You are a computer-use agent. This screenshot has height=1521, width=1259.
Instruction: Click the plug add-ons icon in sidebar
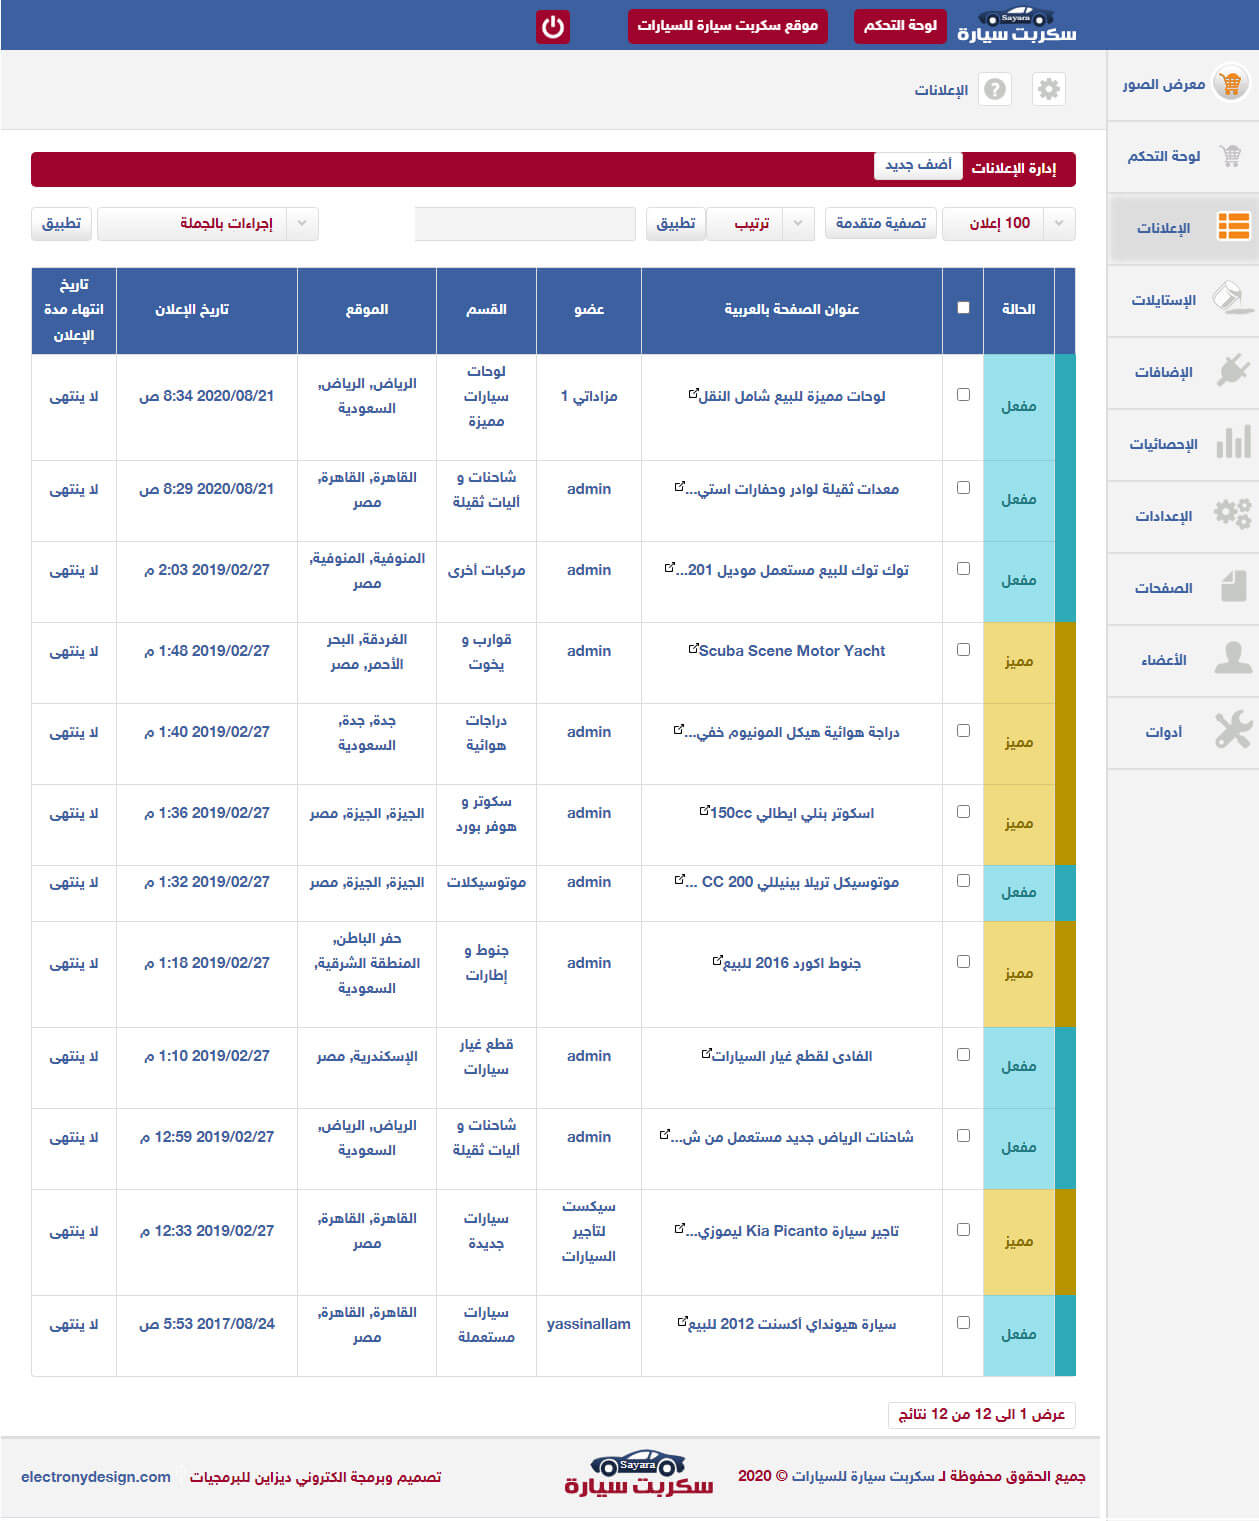click(1233, 371)
